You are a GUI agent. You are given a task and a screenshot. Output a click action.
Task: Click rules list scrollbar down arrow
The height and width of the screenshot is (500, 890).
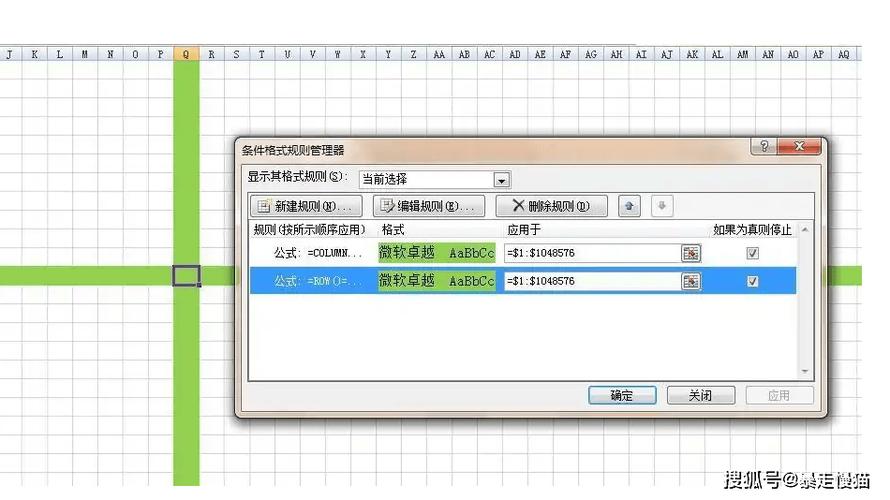coord(805,371)
